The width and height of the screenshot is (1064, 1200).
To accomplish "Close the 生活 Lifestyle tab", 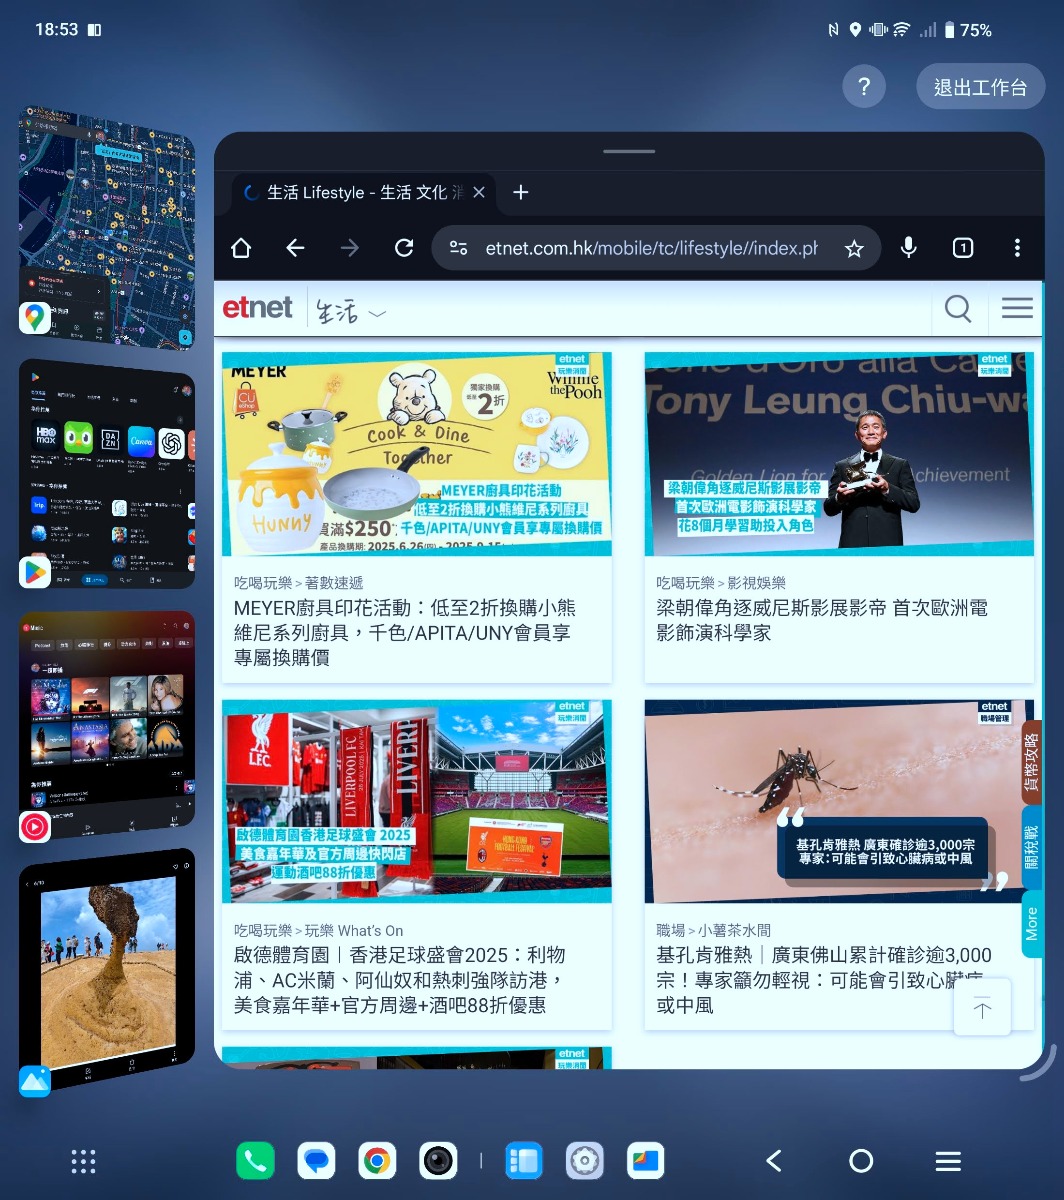I will click(x=479, y=192).
